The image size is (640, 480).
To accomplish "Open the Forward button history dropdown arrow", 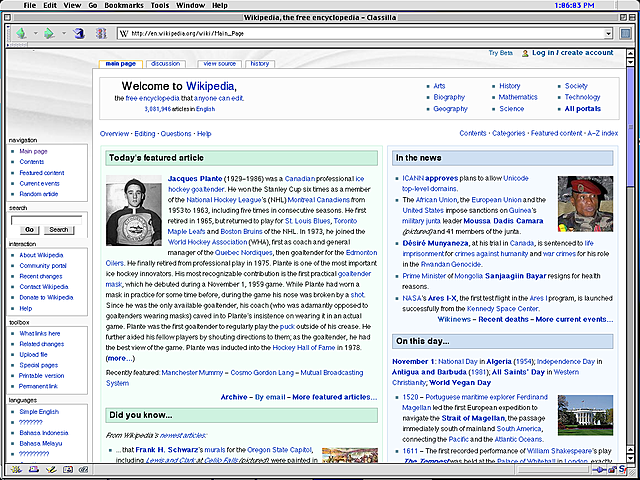I will point(64,33).
